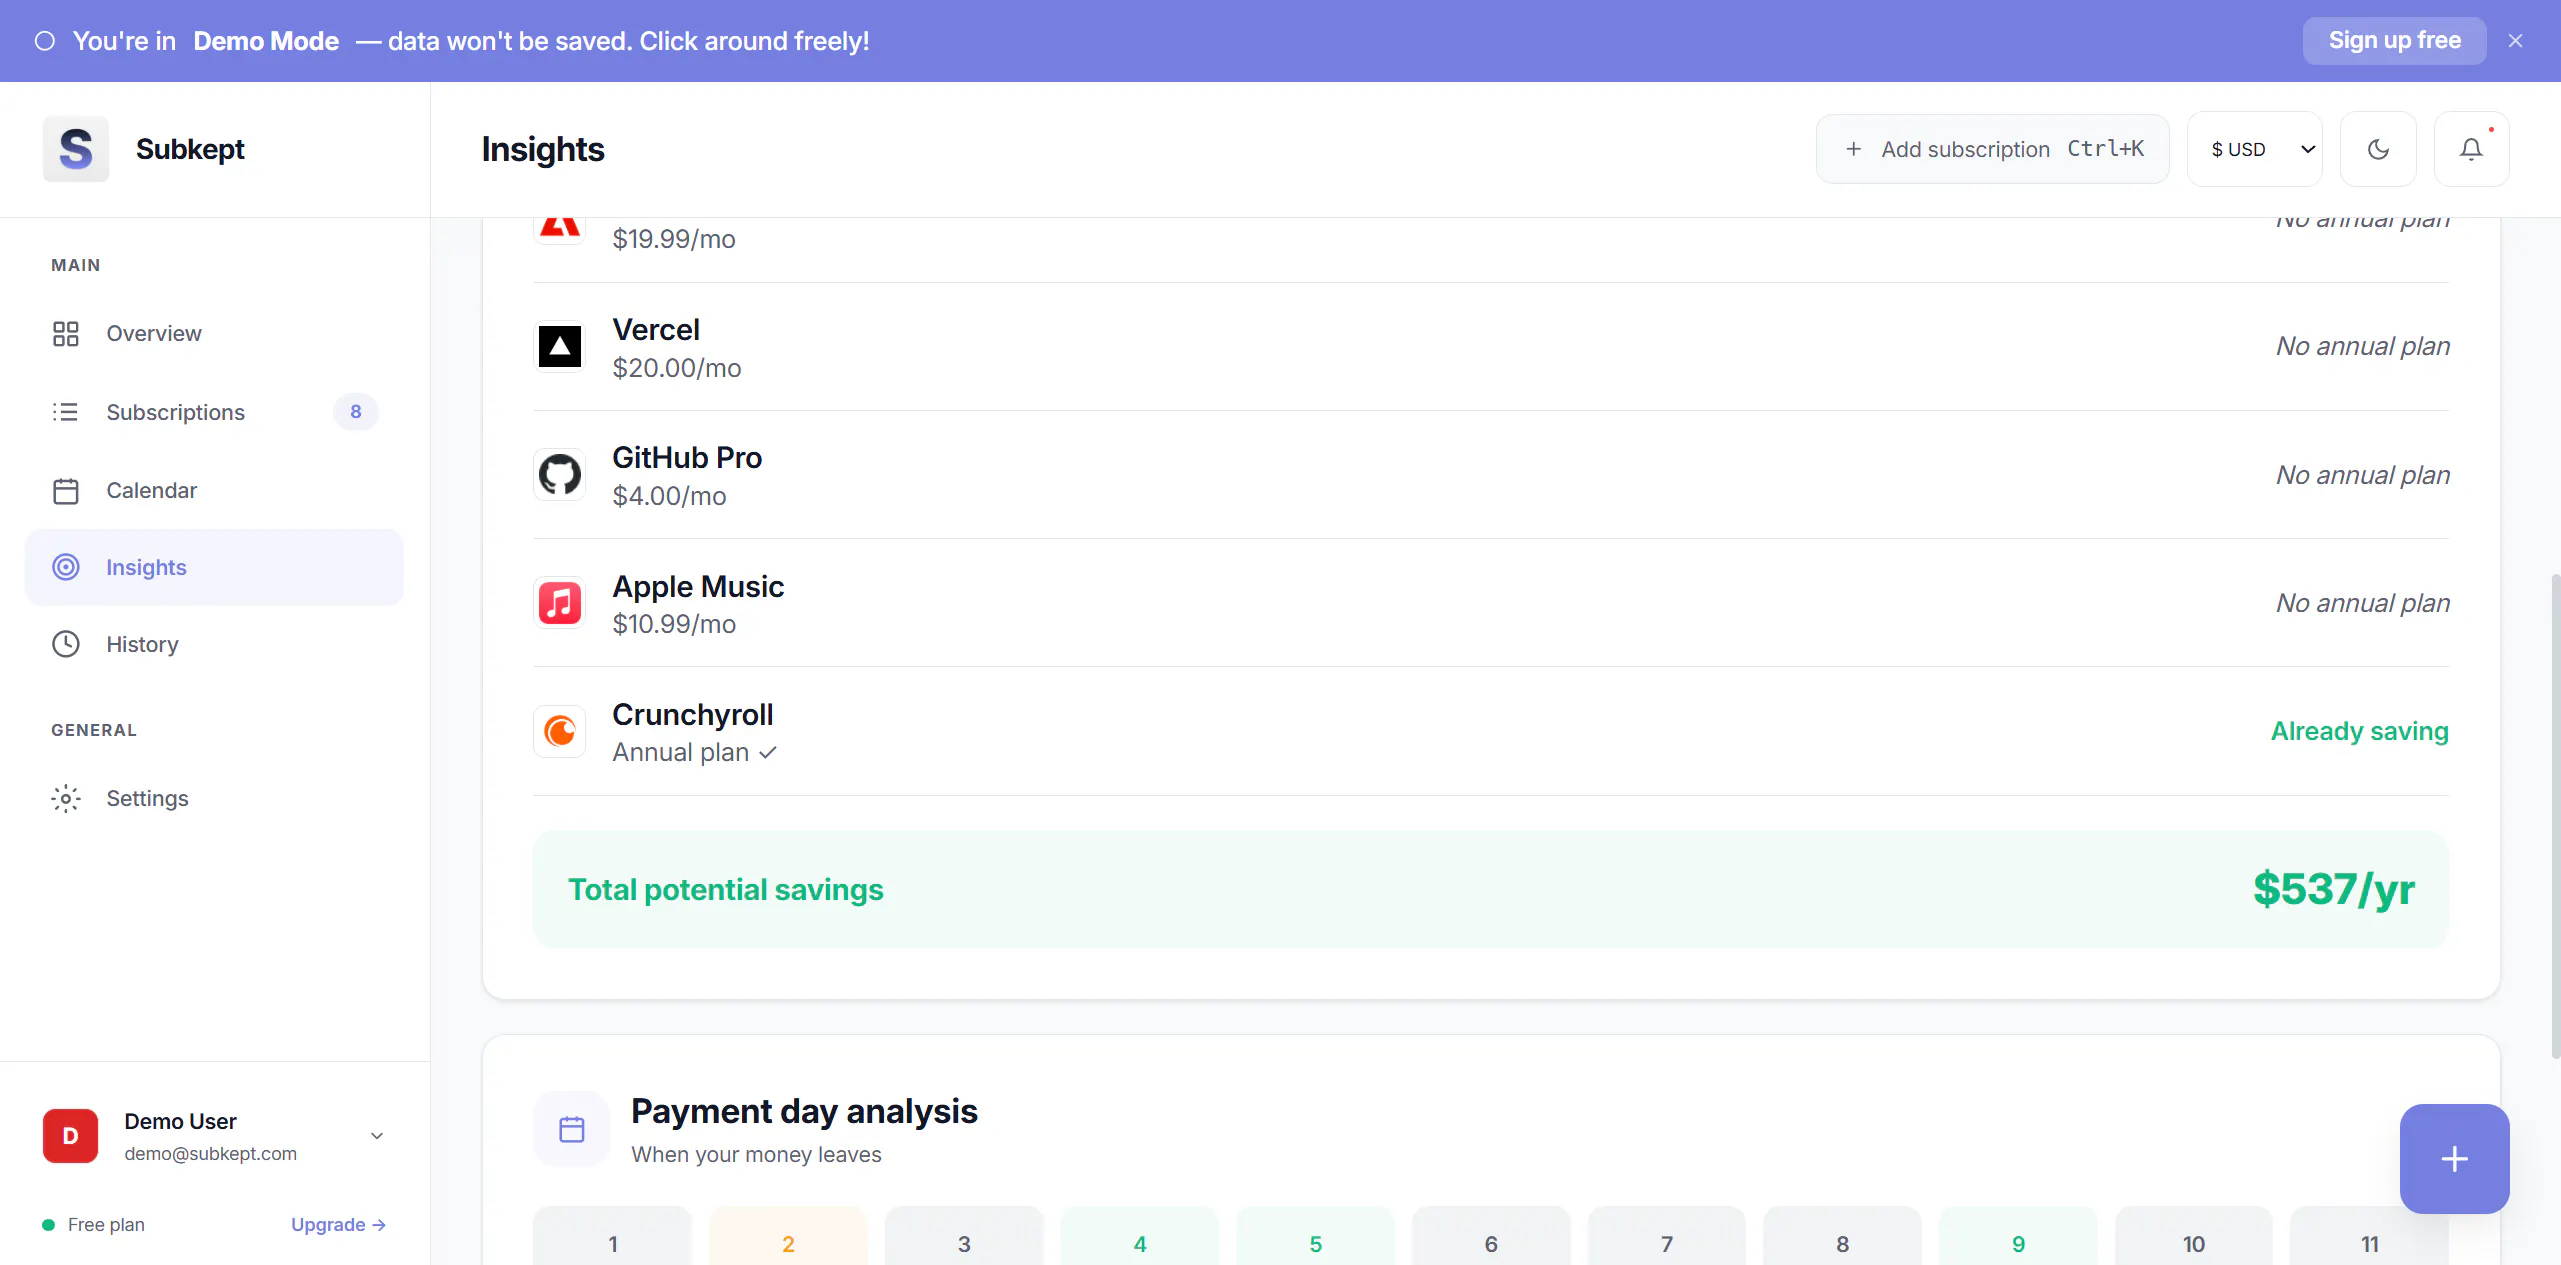Click the $4.00/mo GitHub Pro price

pyautogui.click(x=670, y=496)
